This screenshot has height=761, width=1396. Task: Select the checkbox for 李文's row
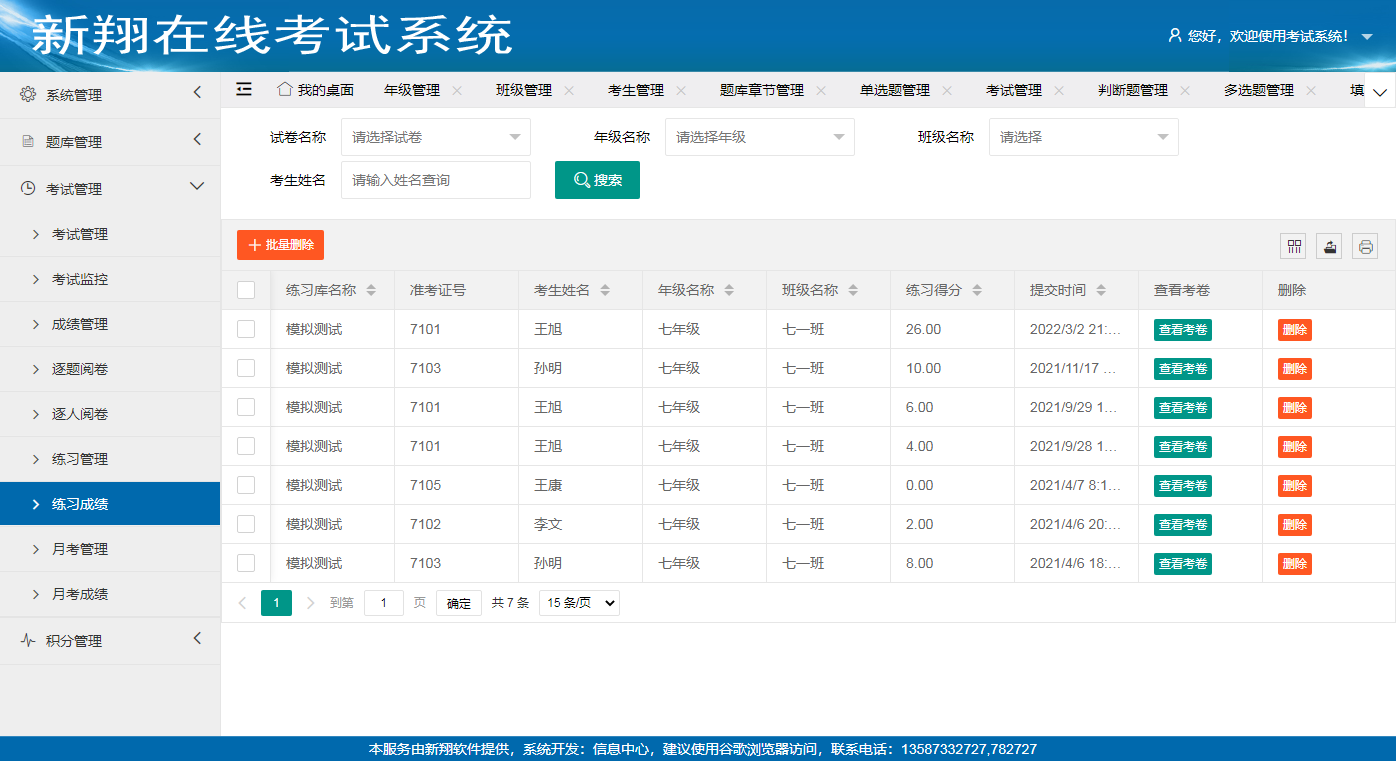coord(246,524)
